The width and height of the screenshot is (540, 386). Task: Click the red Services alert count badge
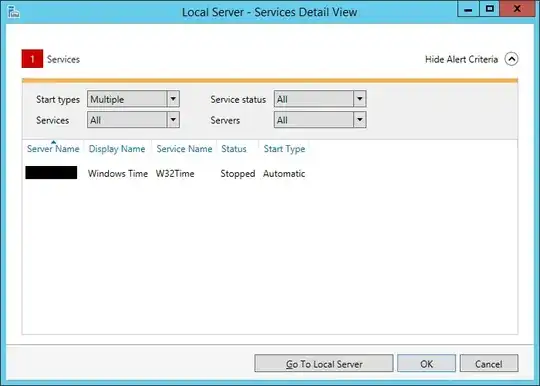point(32,59)
